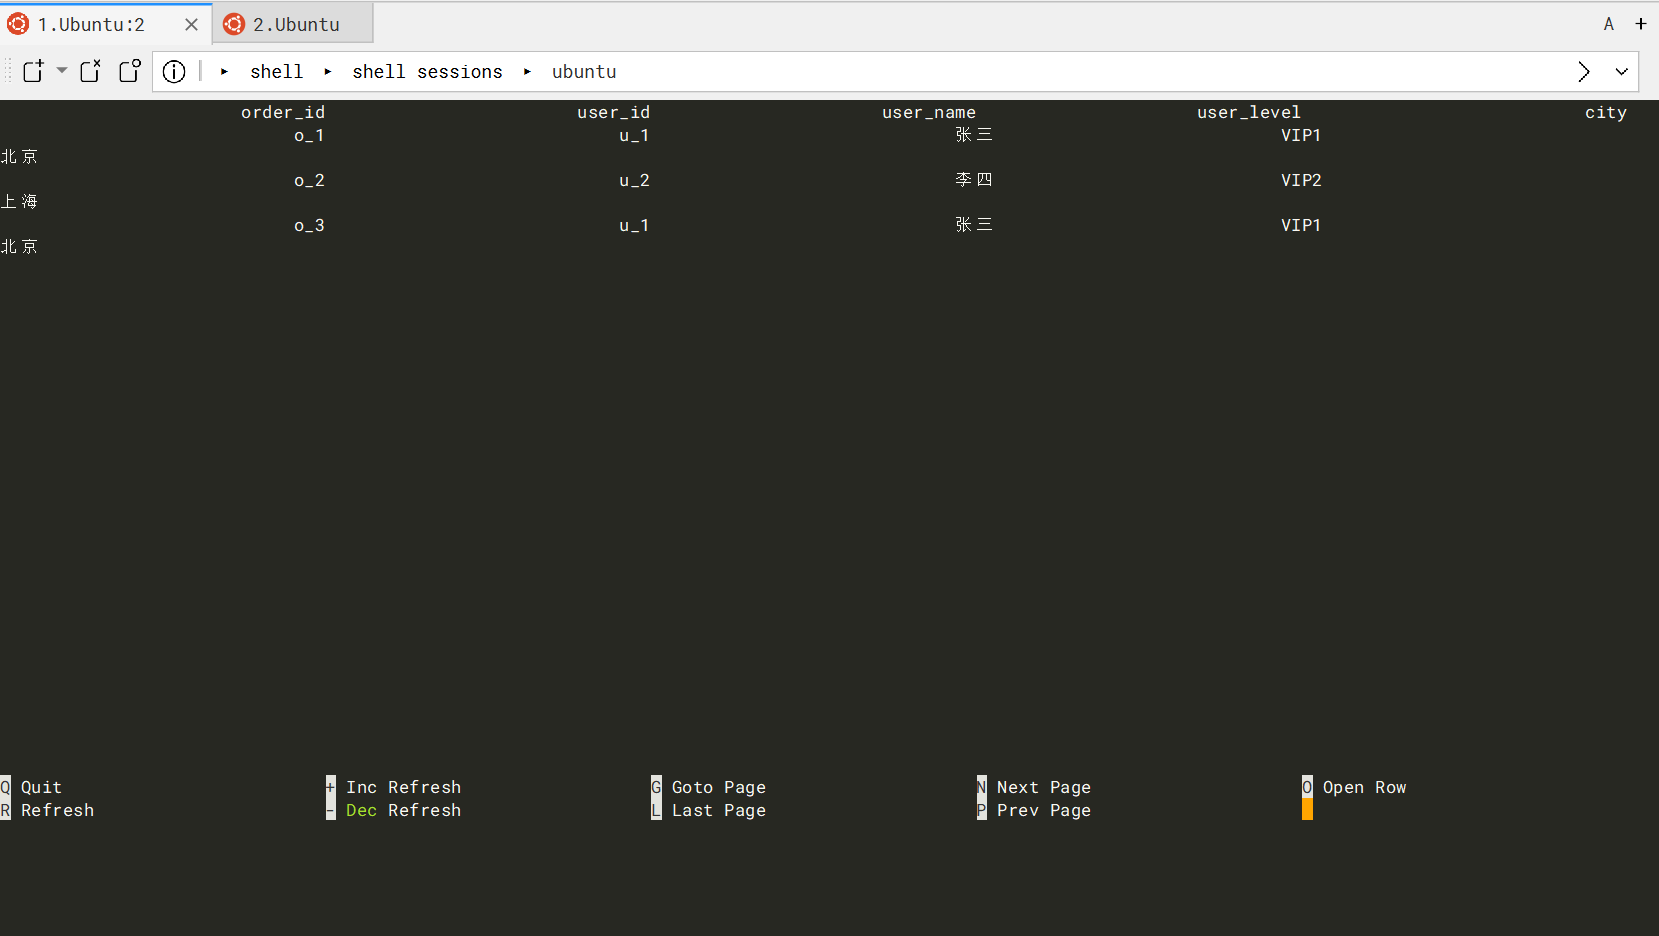Screen dimensions: 1659x936
Task: Open the dropdown arrow beside the new session icon
Action: pos(62,71)
